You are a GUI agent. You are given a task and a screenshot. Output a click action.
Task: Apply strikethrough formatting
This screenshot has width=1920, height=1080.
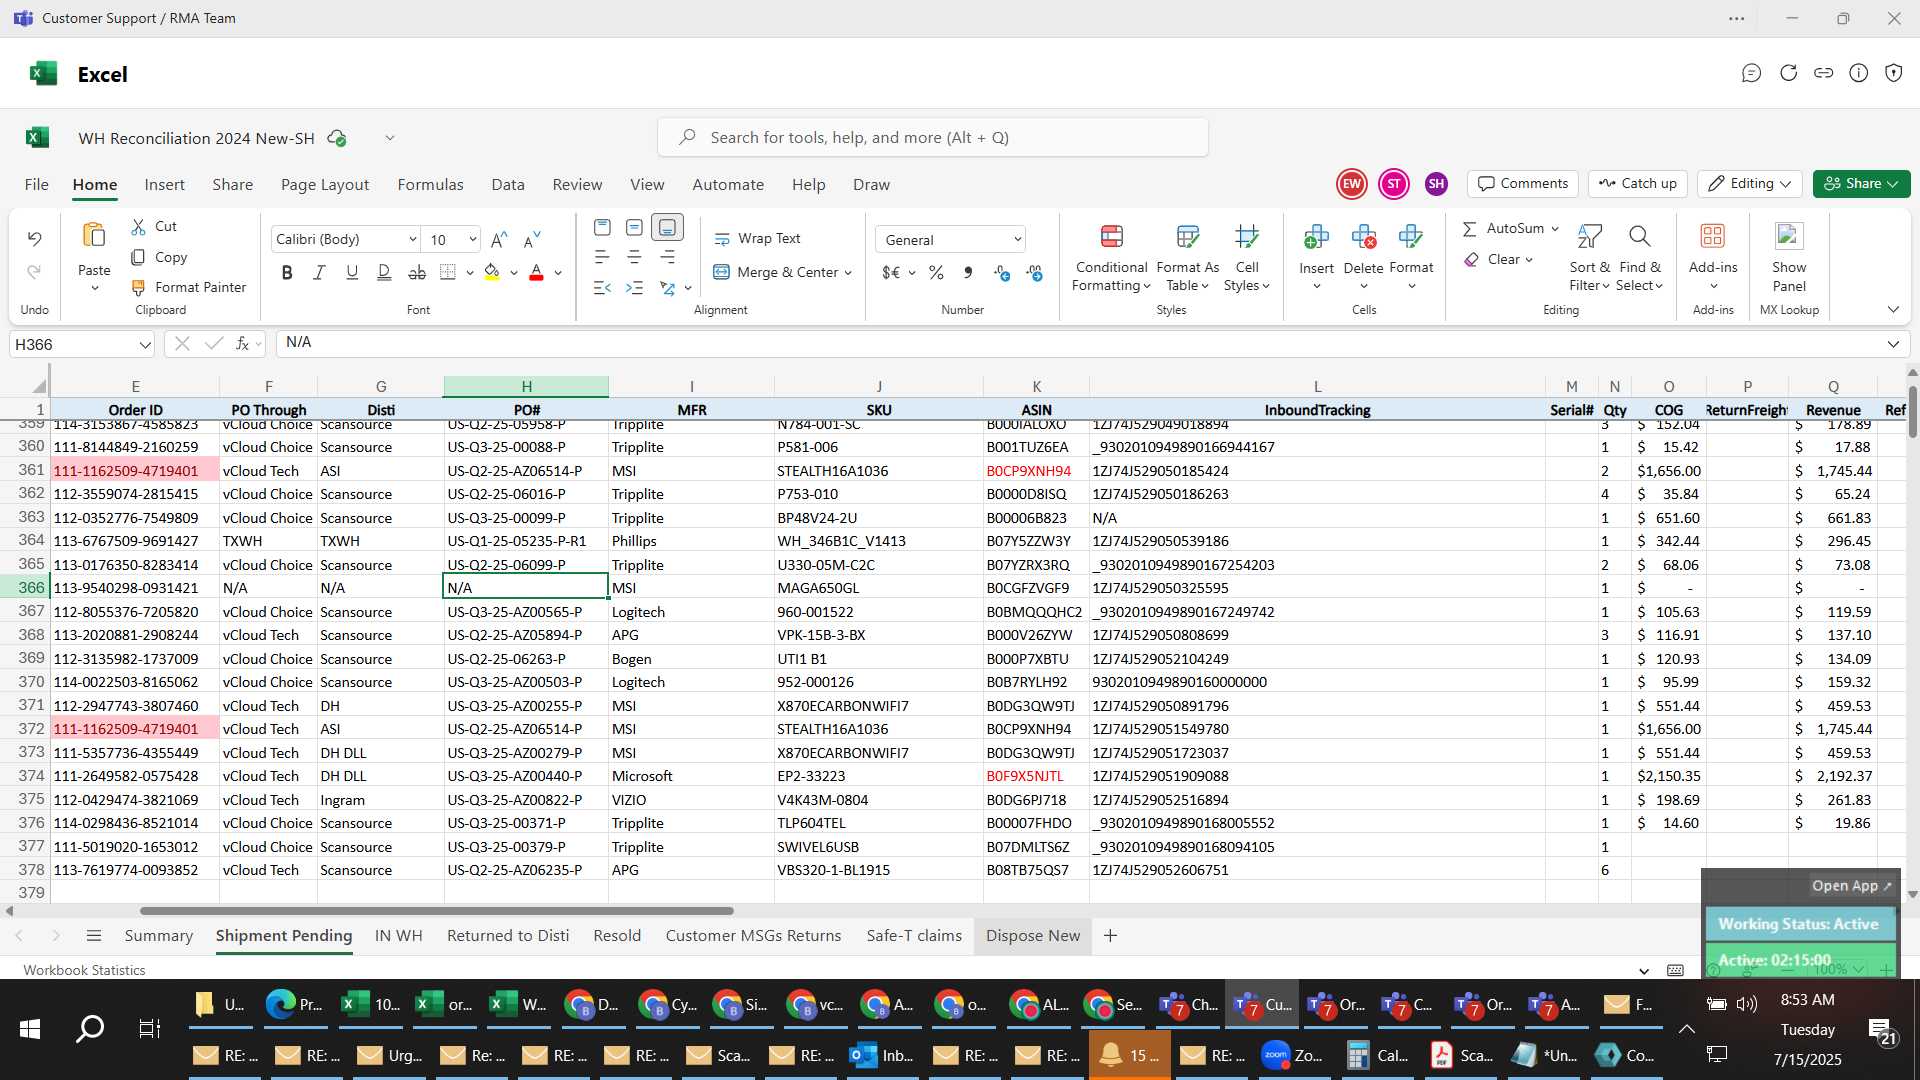417,272
